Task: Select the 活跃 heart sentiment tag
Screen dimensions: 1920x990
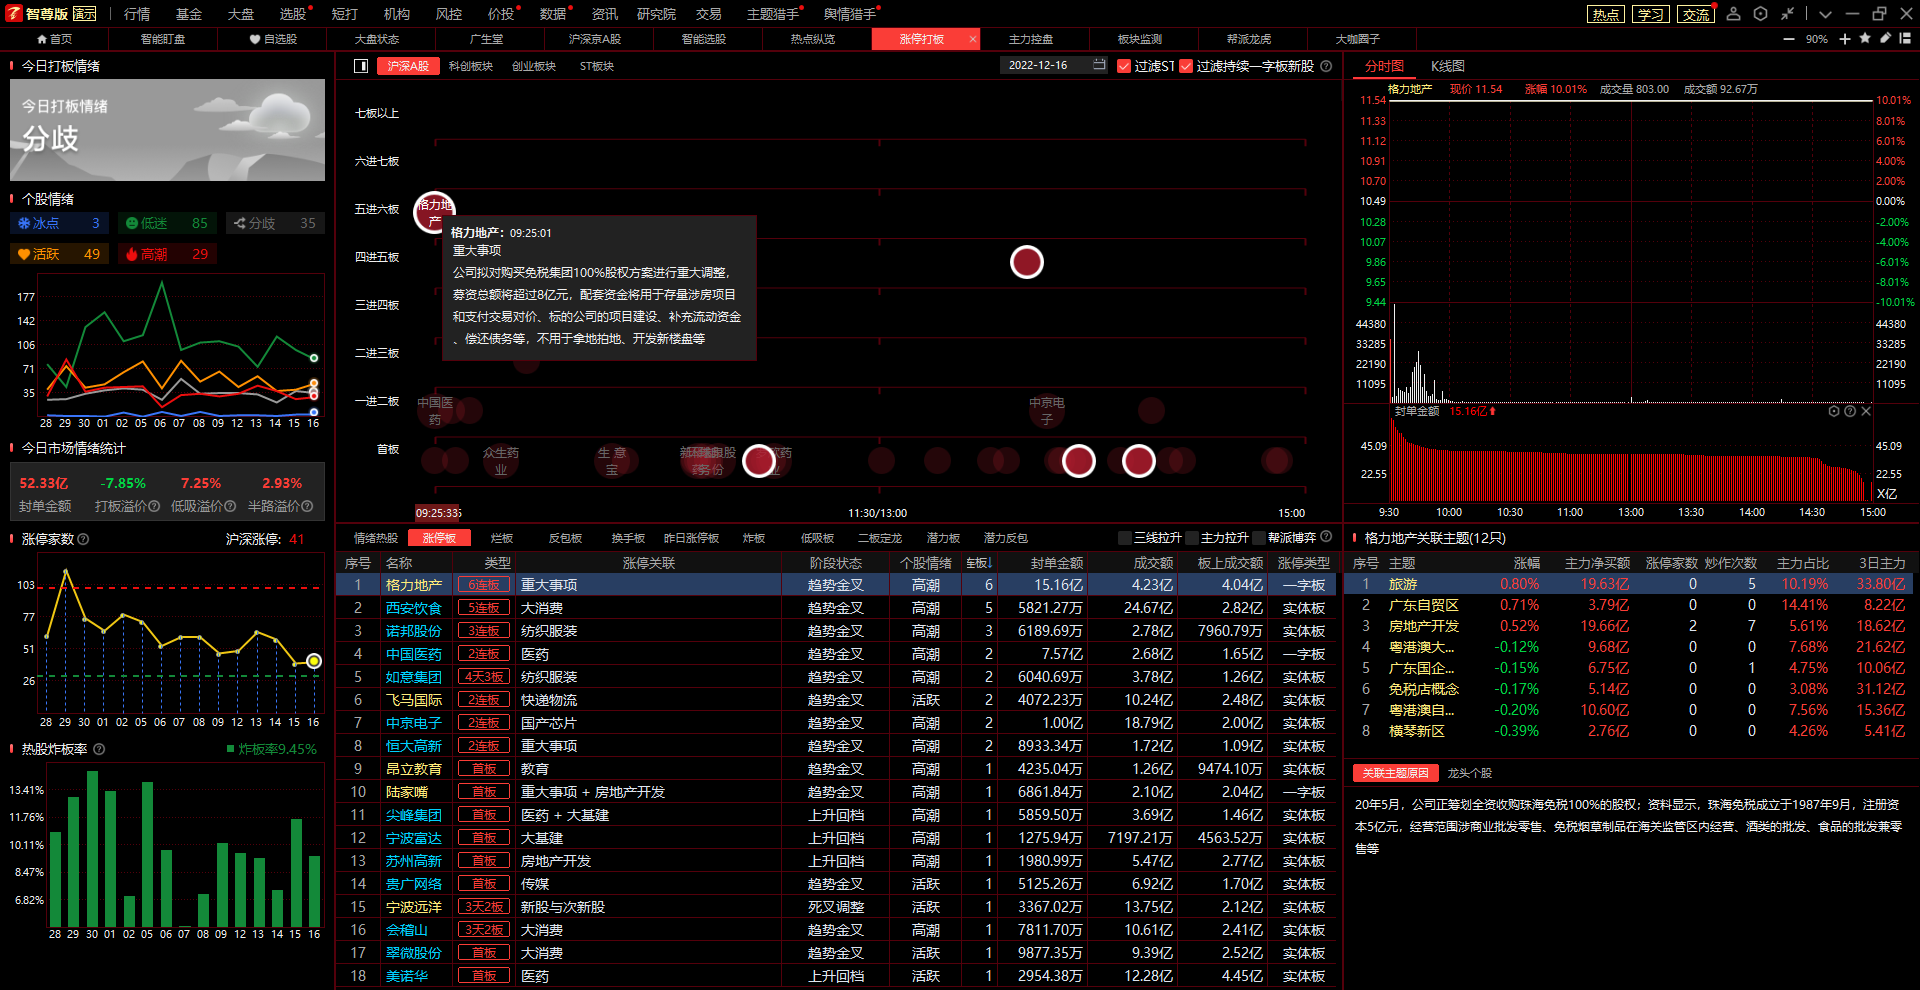Action: pyautogui.click(x=58, y=254)
